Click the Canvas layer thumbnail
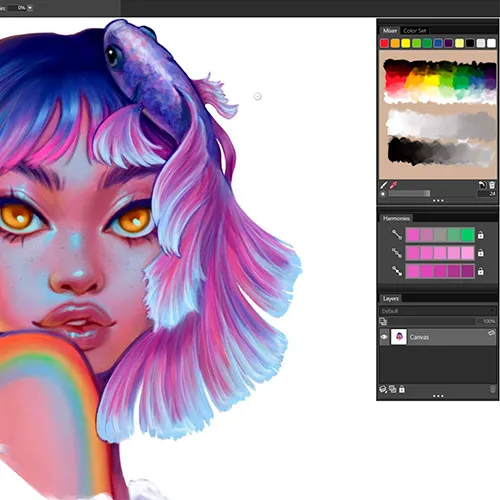This screenshot has width=500, height=500. (x=399, y=337)
